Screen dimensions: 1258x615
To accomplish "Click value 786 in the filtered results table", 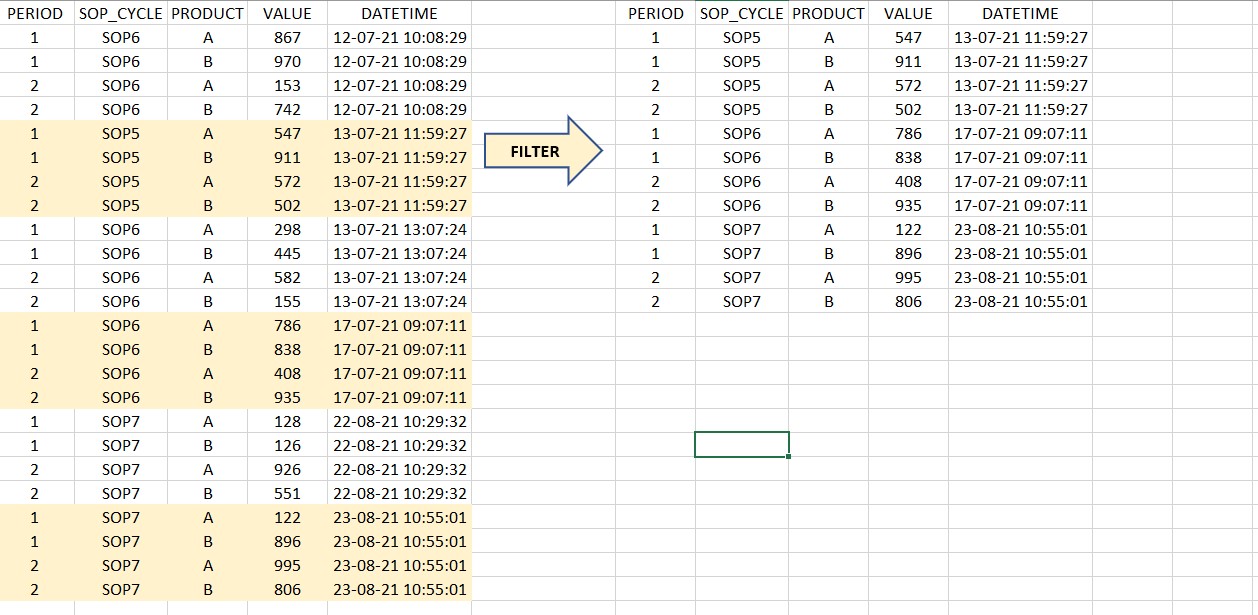I will point(908,133).
